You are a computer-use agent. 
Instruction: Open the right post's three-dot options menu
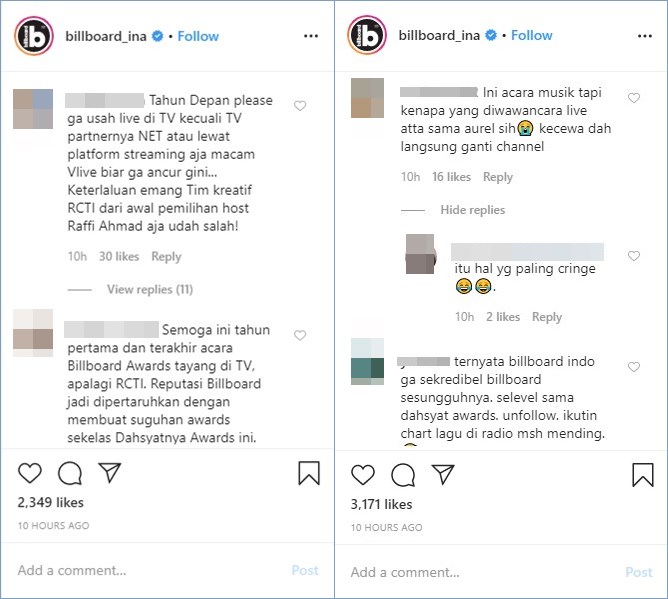[645, 36]
